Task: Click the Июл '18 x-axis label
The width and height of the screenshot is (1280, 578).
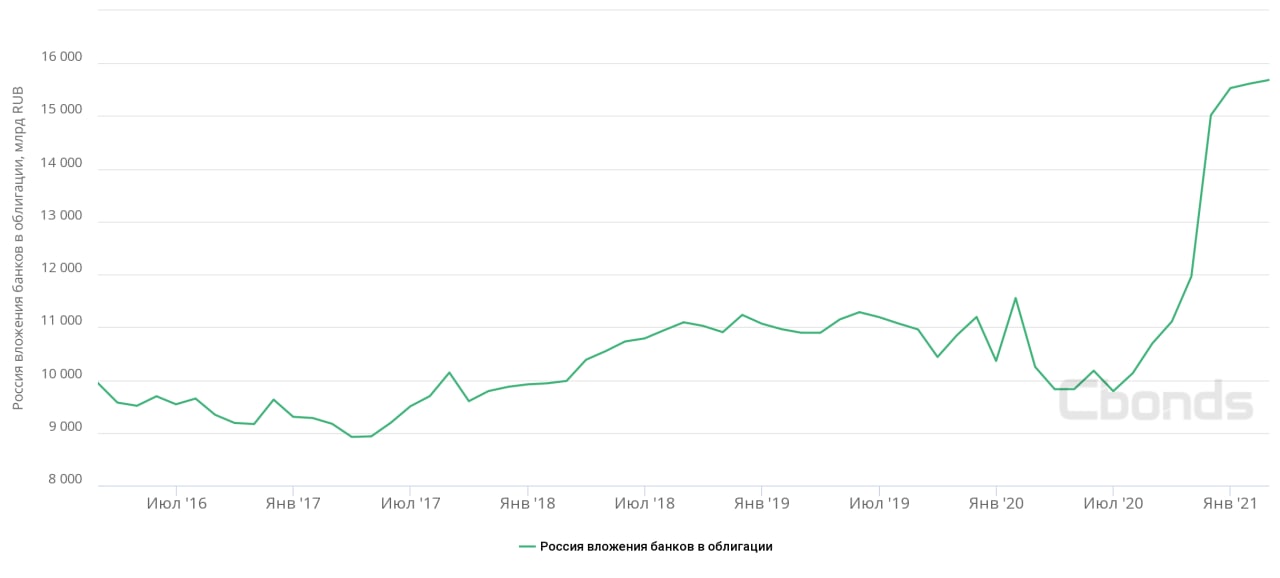Action: 645,503
